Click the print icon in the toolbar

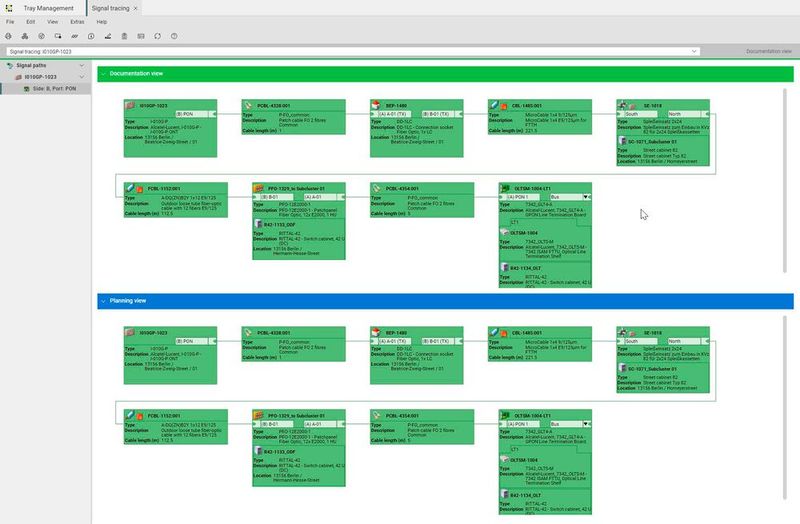[x=10, y=36]
